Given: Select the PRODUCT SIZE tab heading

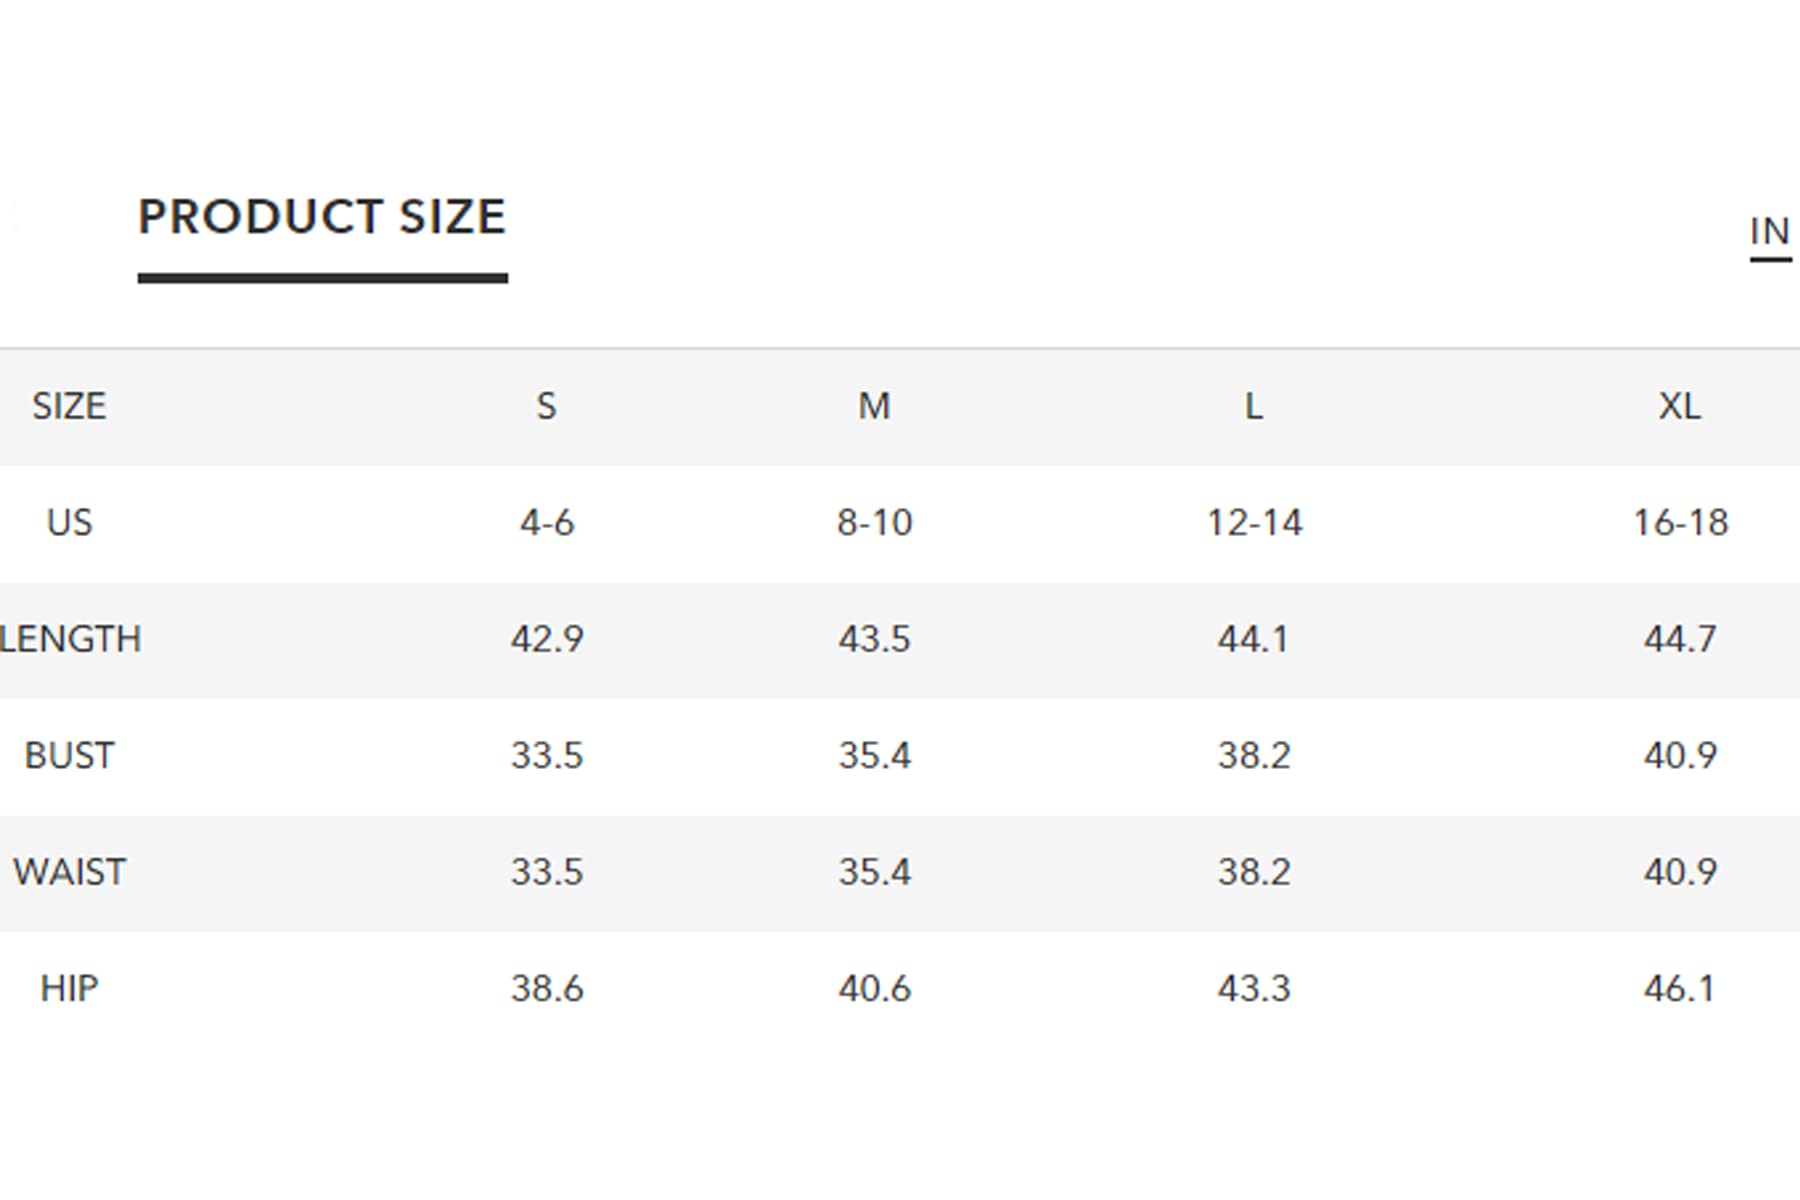Looking at the screenshot, I should [322, 217].
